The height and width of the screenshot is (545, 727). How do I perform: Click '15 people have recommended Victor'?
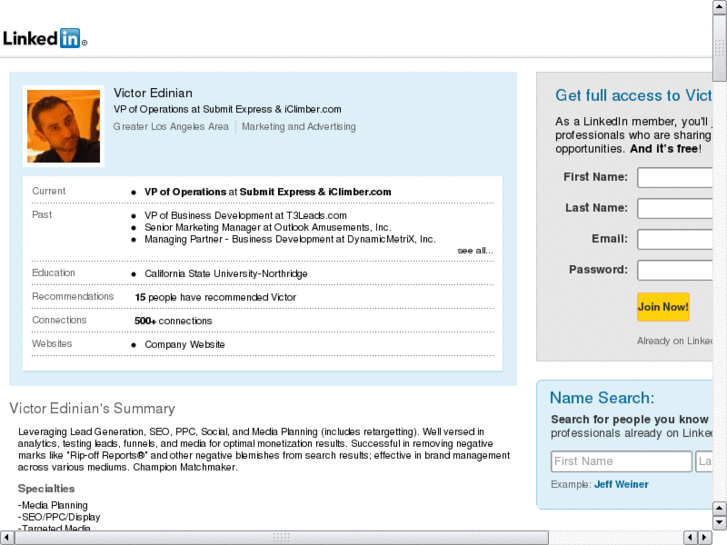click(215, 297)
